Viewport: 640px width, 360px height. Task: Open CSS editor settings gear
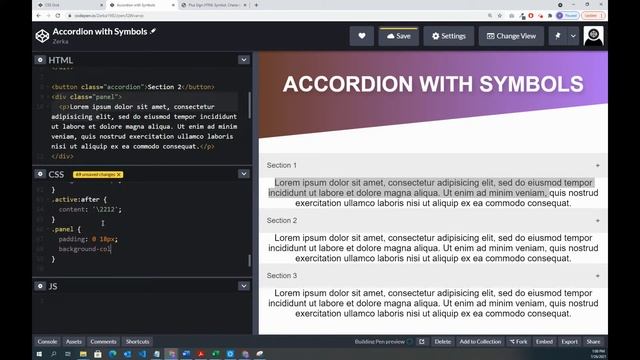click(x=40, y=174)
